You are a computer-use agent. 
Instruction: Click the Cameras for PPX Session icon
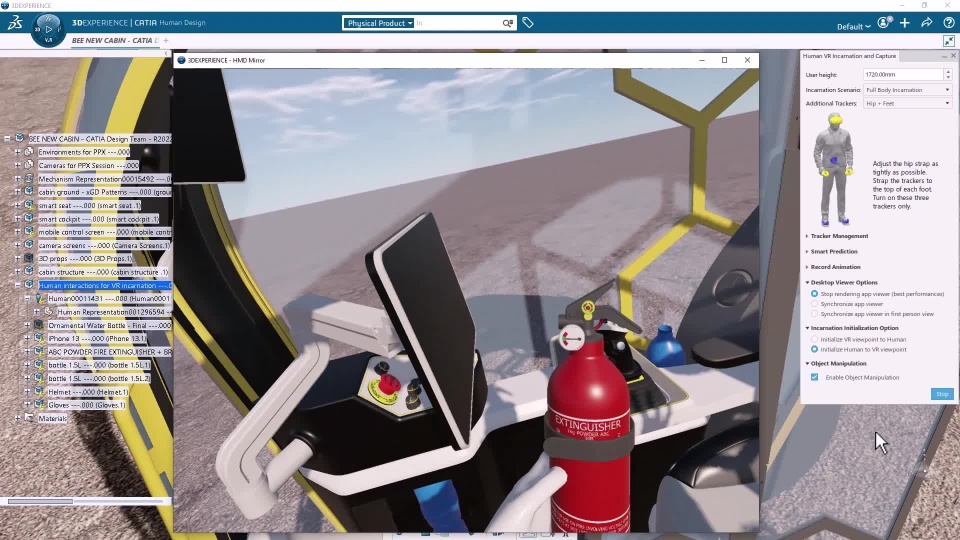[29, 165]
